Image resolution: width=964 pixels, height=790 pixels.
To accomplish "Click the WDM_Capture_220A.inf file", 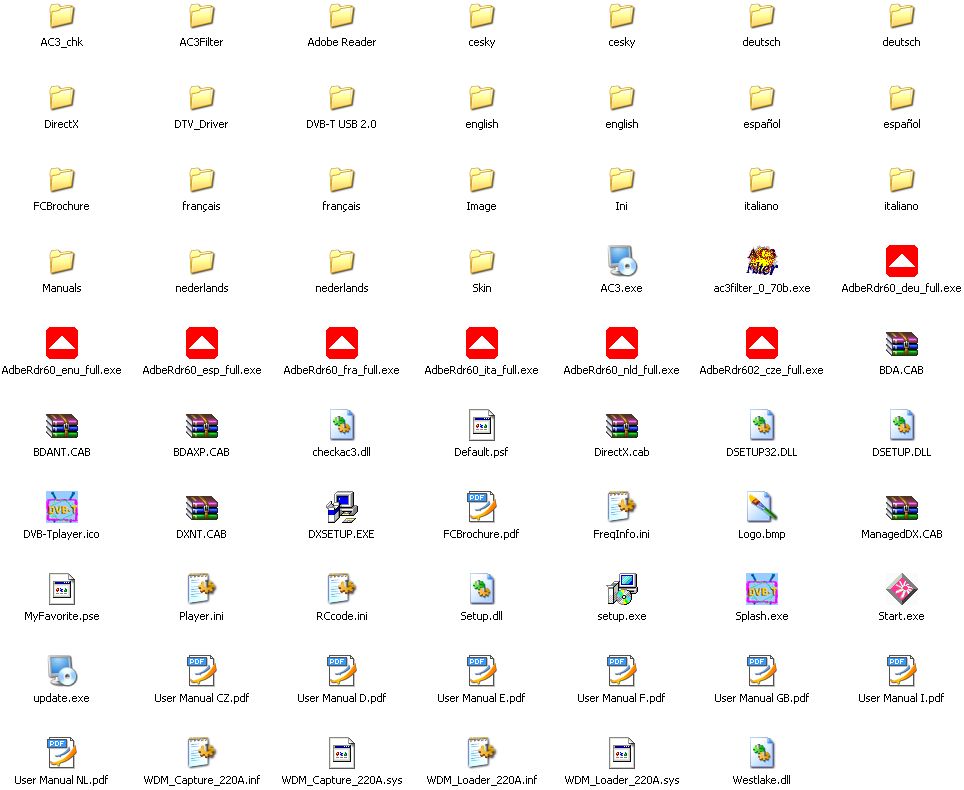I will pos(201,754).
